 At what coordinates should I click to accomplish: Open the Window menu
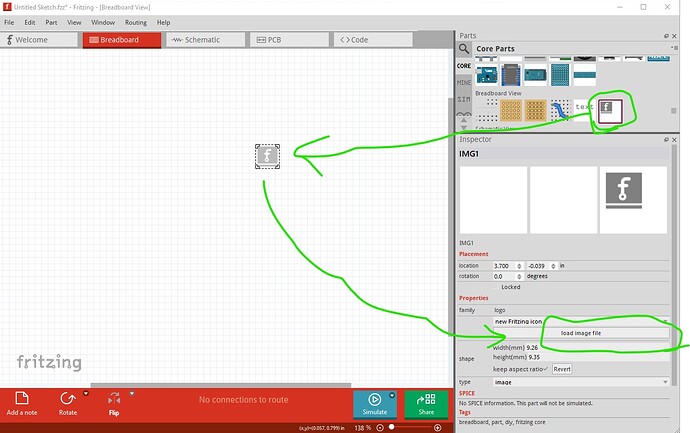(x=103, y=22)
